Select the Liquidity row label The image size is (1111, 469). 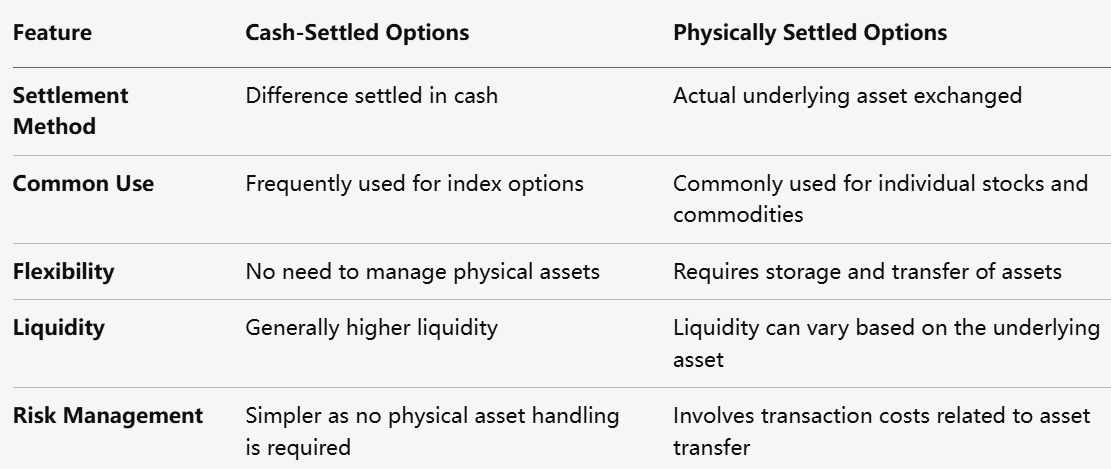point(58,328)
